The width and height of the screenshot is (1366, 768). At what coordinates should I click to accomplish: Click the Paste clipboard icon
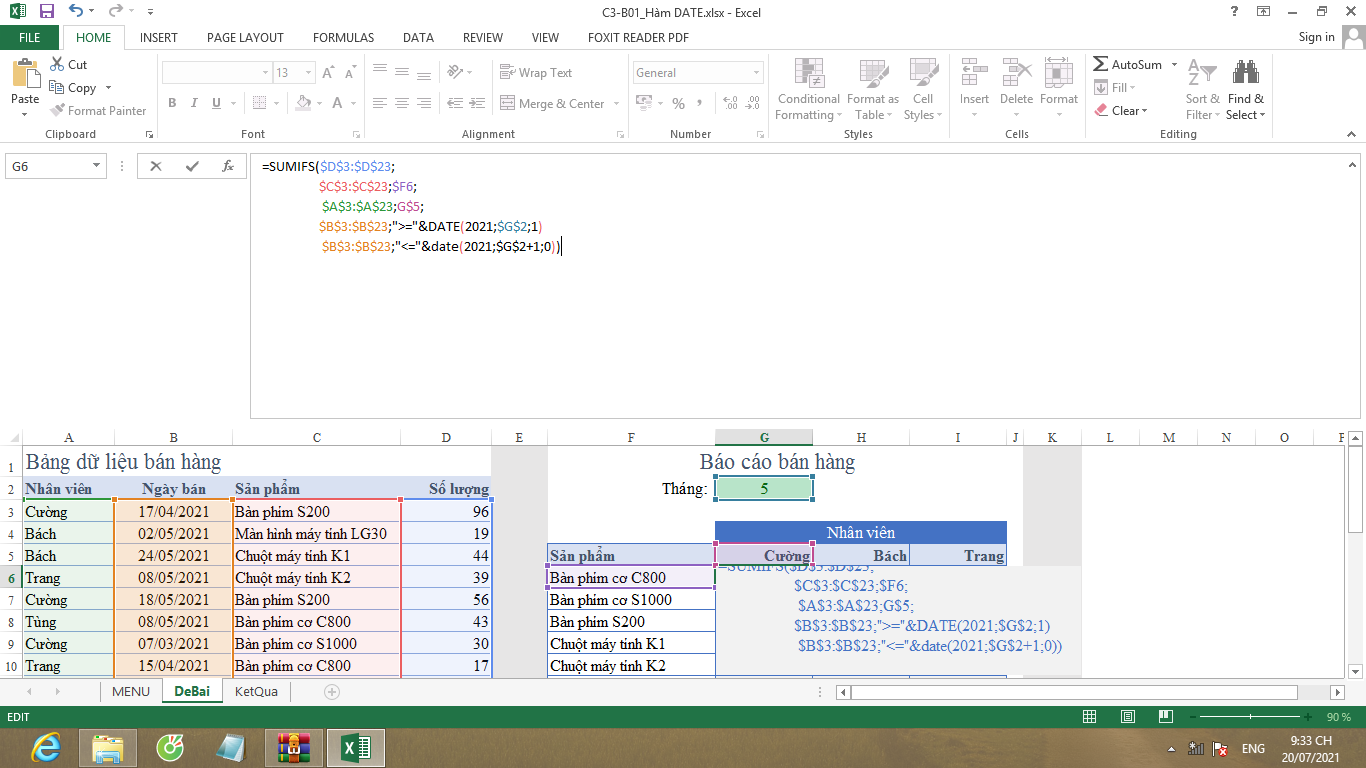pos(25,74)
